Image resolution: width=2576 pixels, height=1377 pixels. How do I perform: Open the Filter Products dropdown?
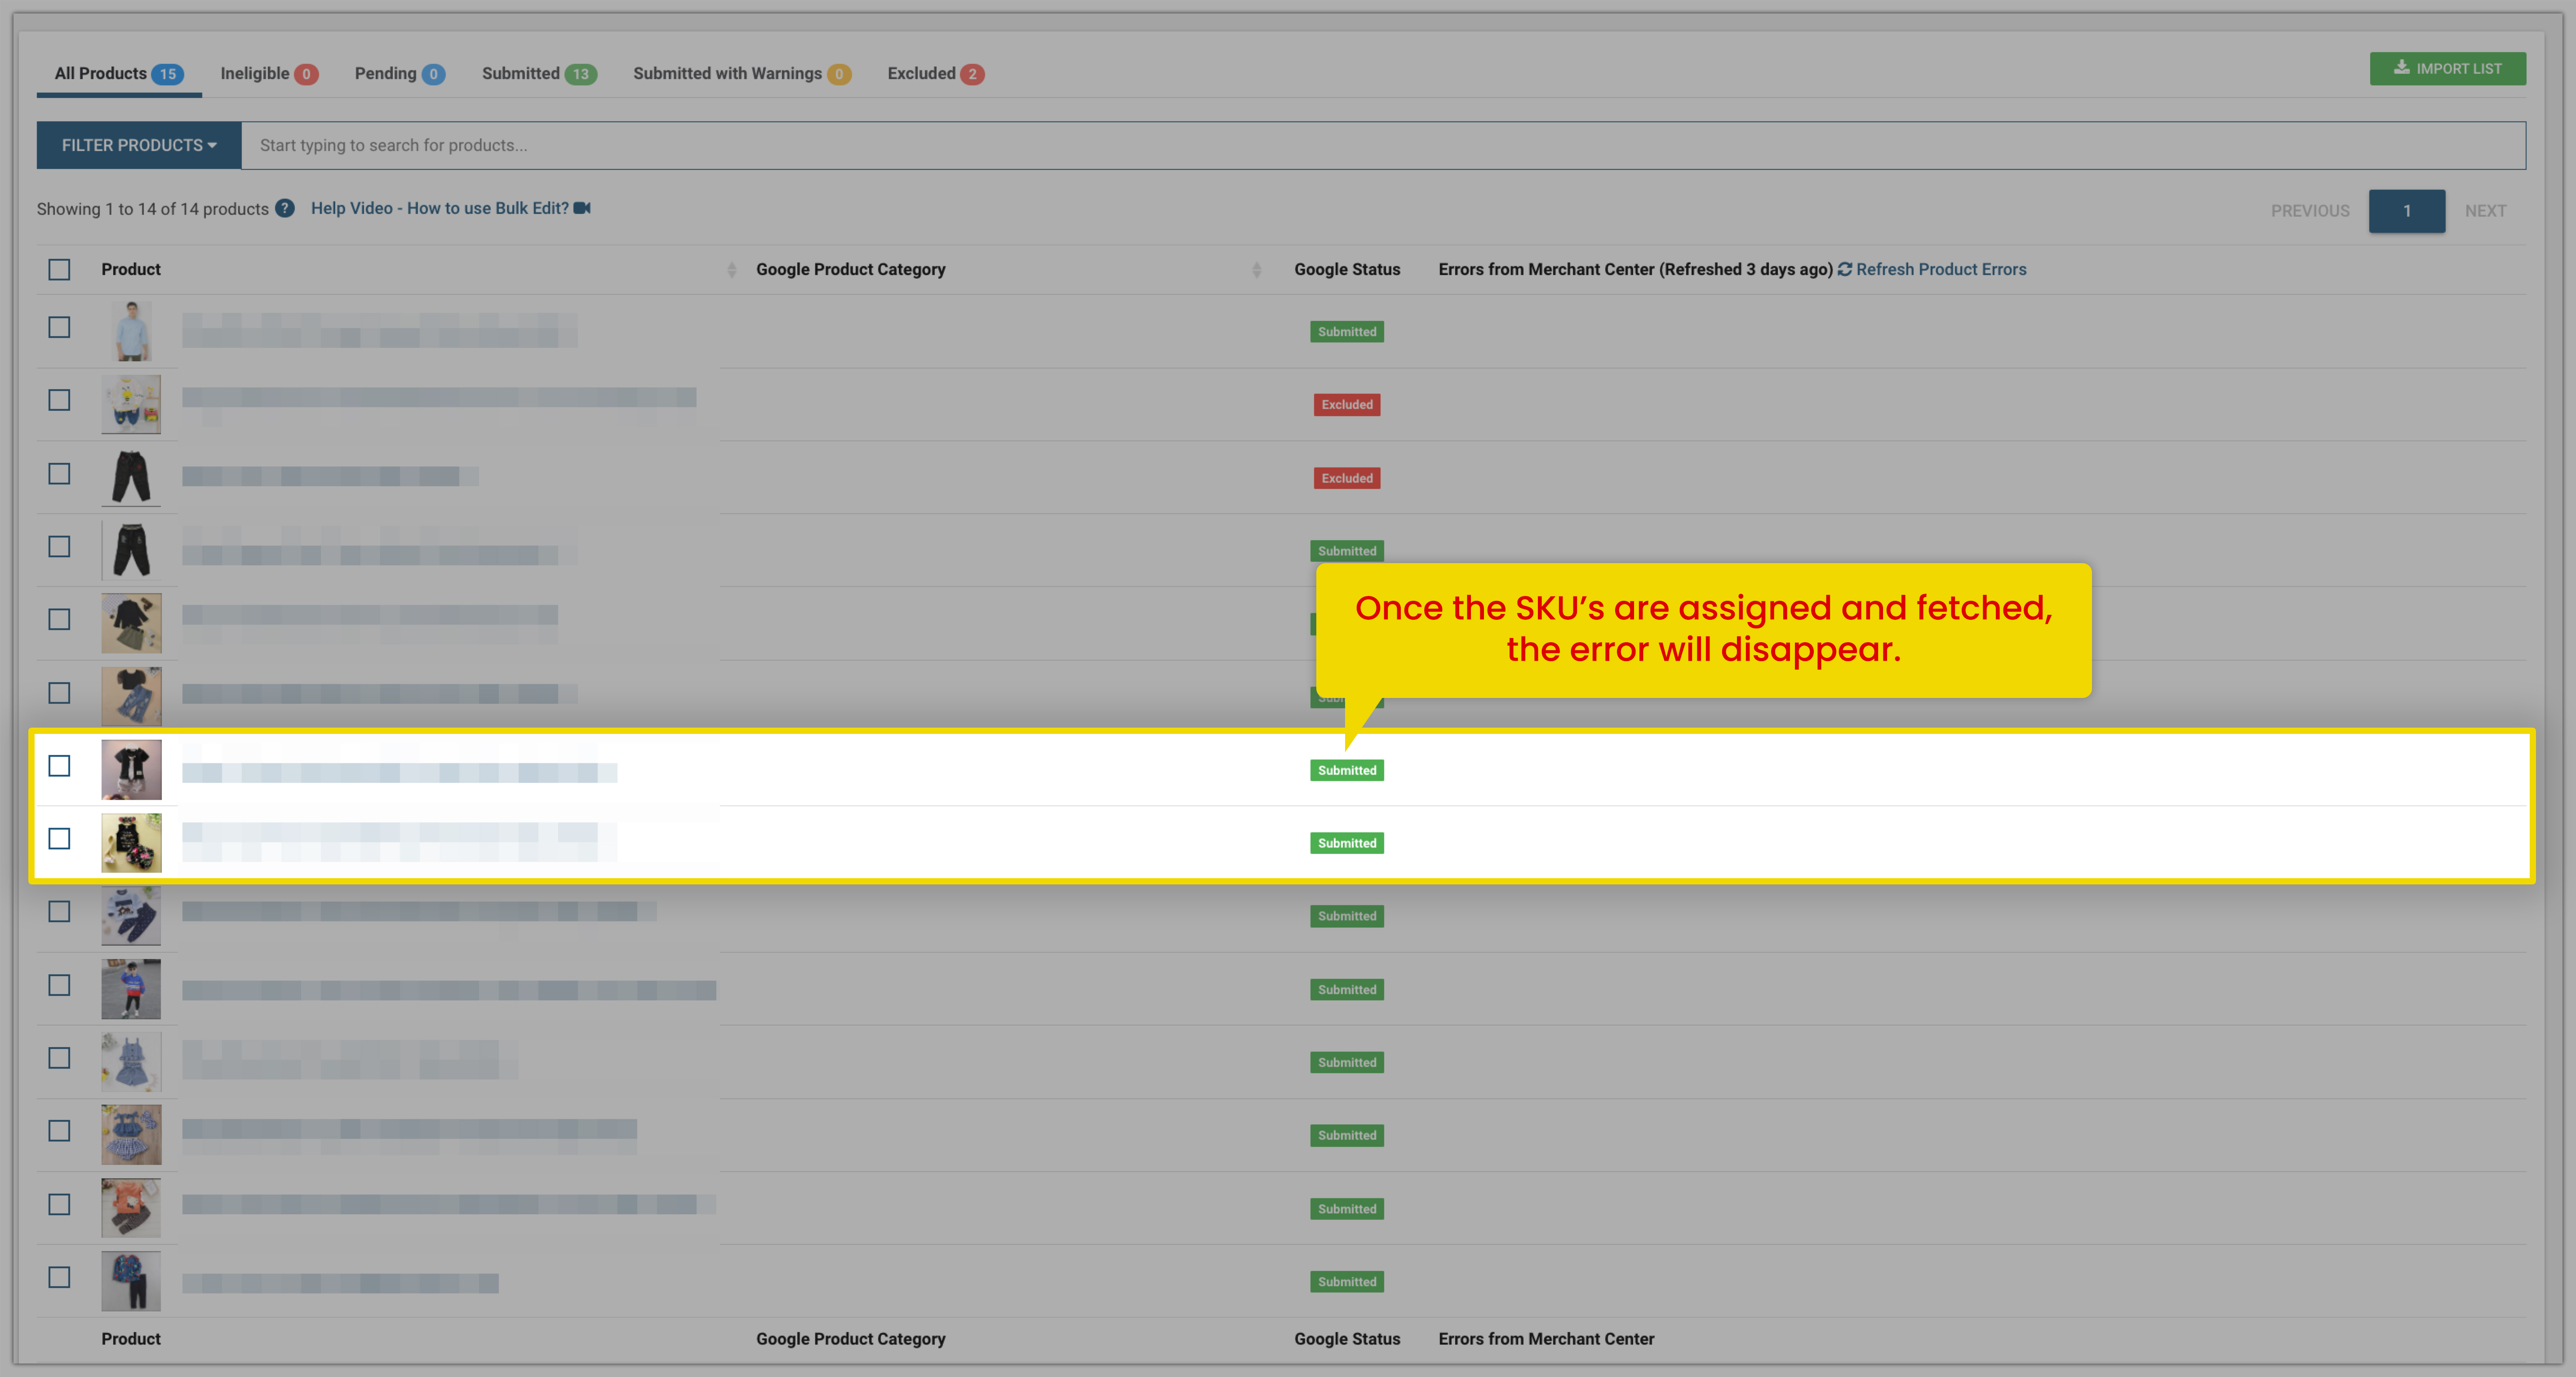point(139,145)
